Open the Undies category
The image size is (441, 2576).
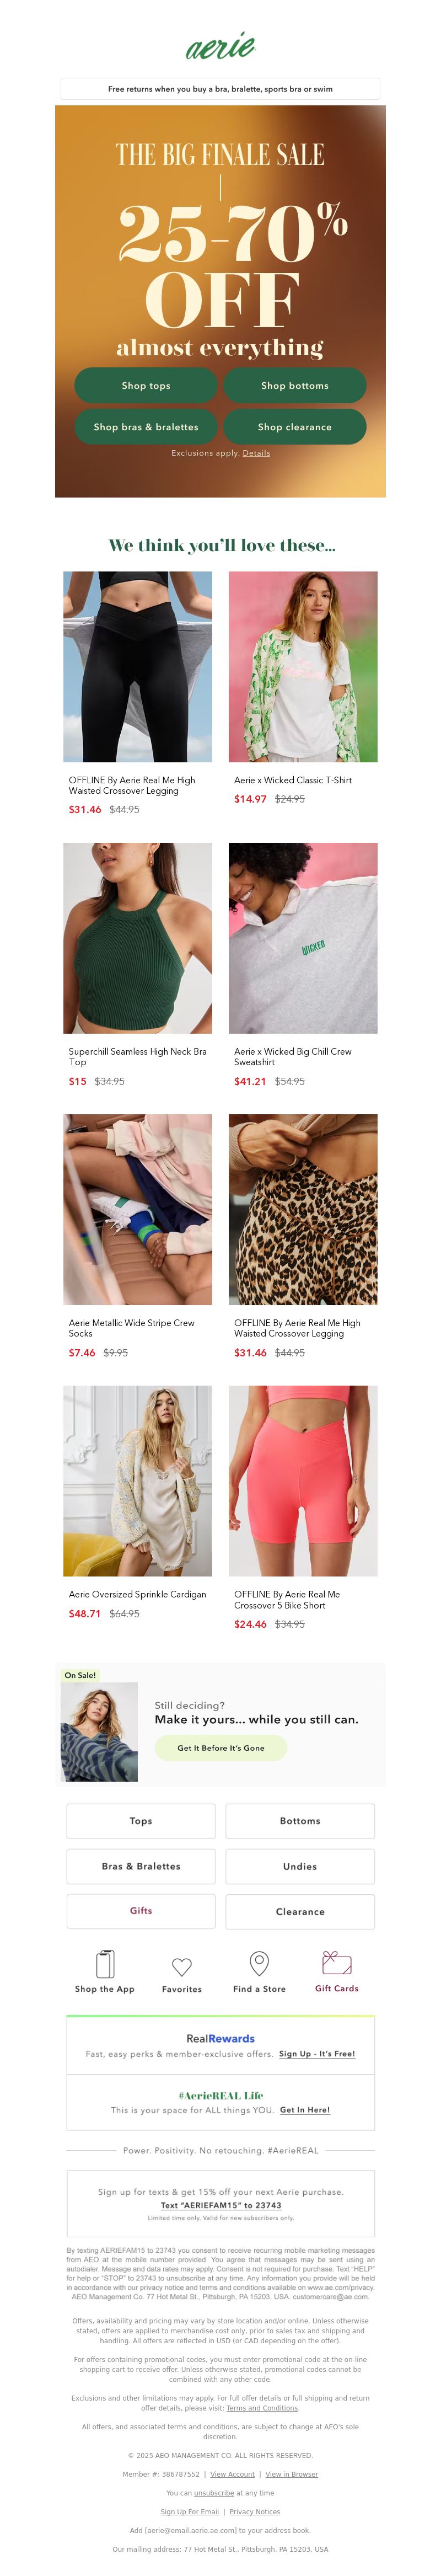300,1866
